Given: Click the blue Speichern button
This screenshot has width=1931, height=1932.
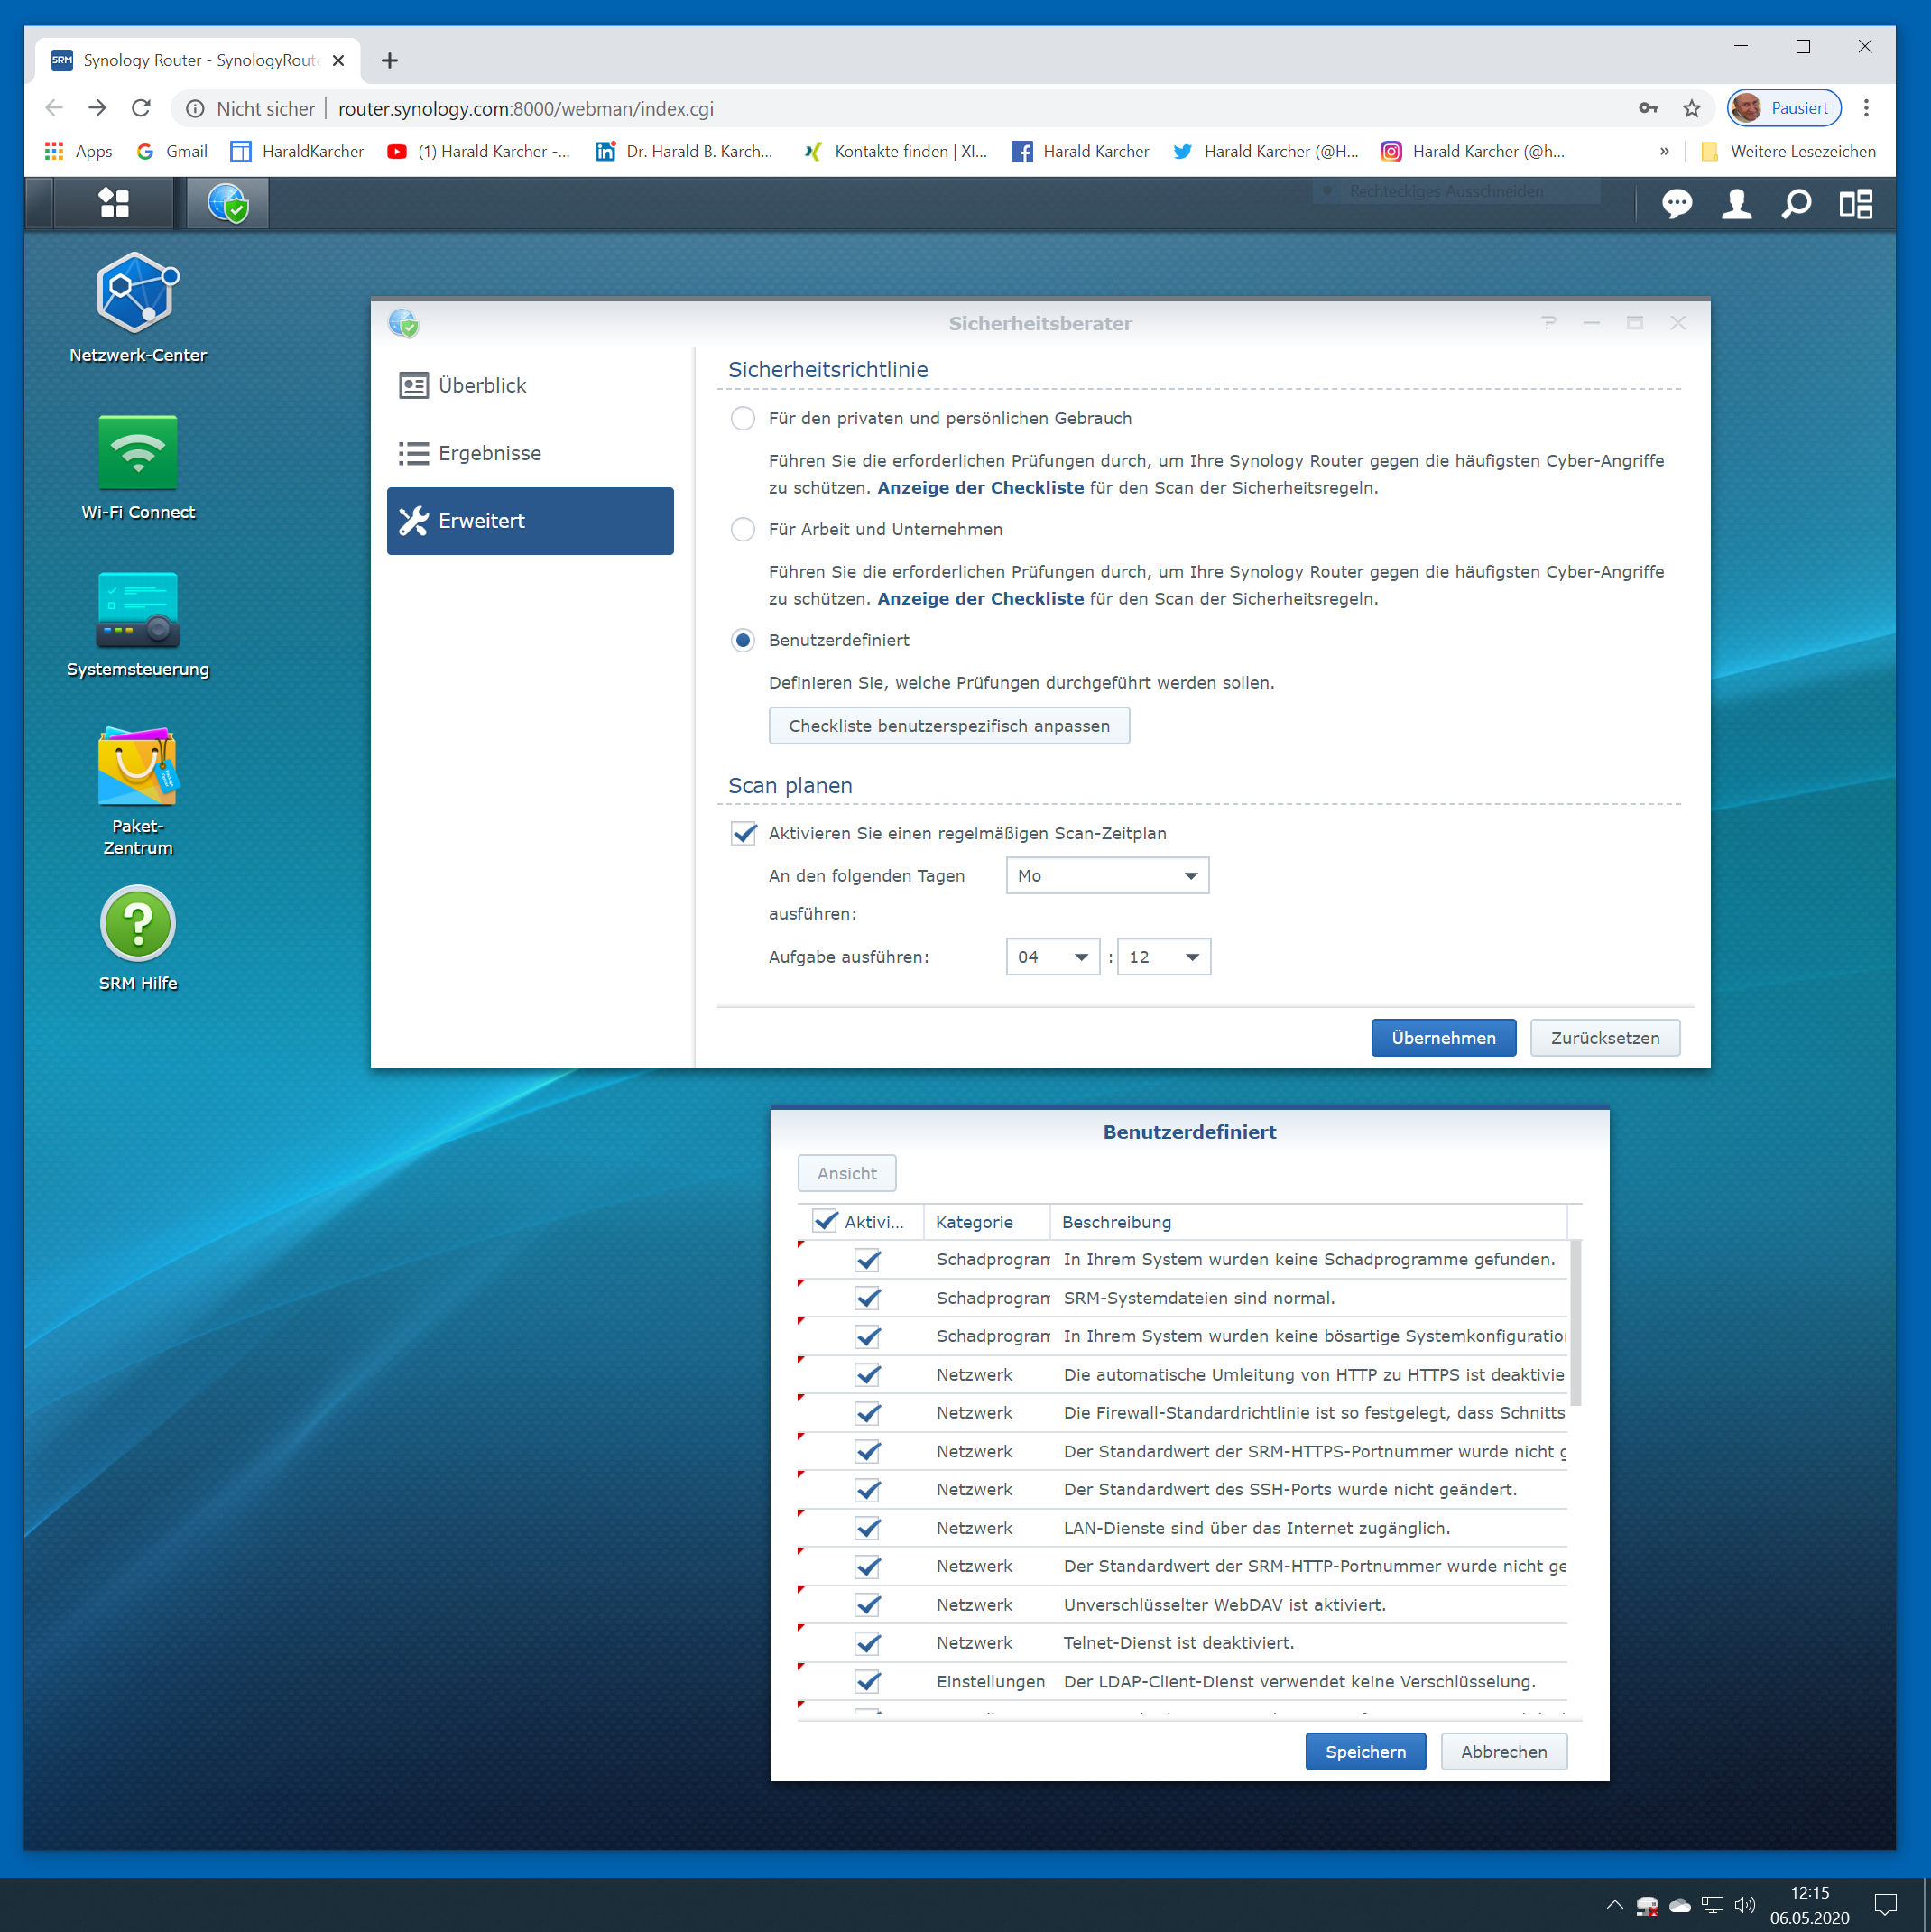Looking at the screenshot, I should click(1365, 1752).
